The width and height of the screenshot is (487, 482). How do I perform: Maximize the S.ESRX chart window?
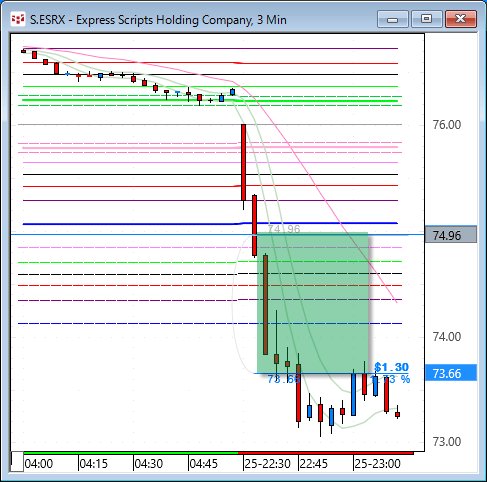(426, 19)
